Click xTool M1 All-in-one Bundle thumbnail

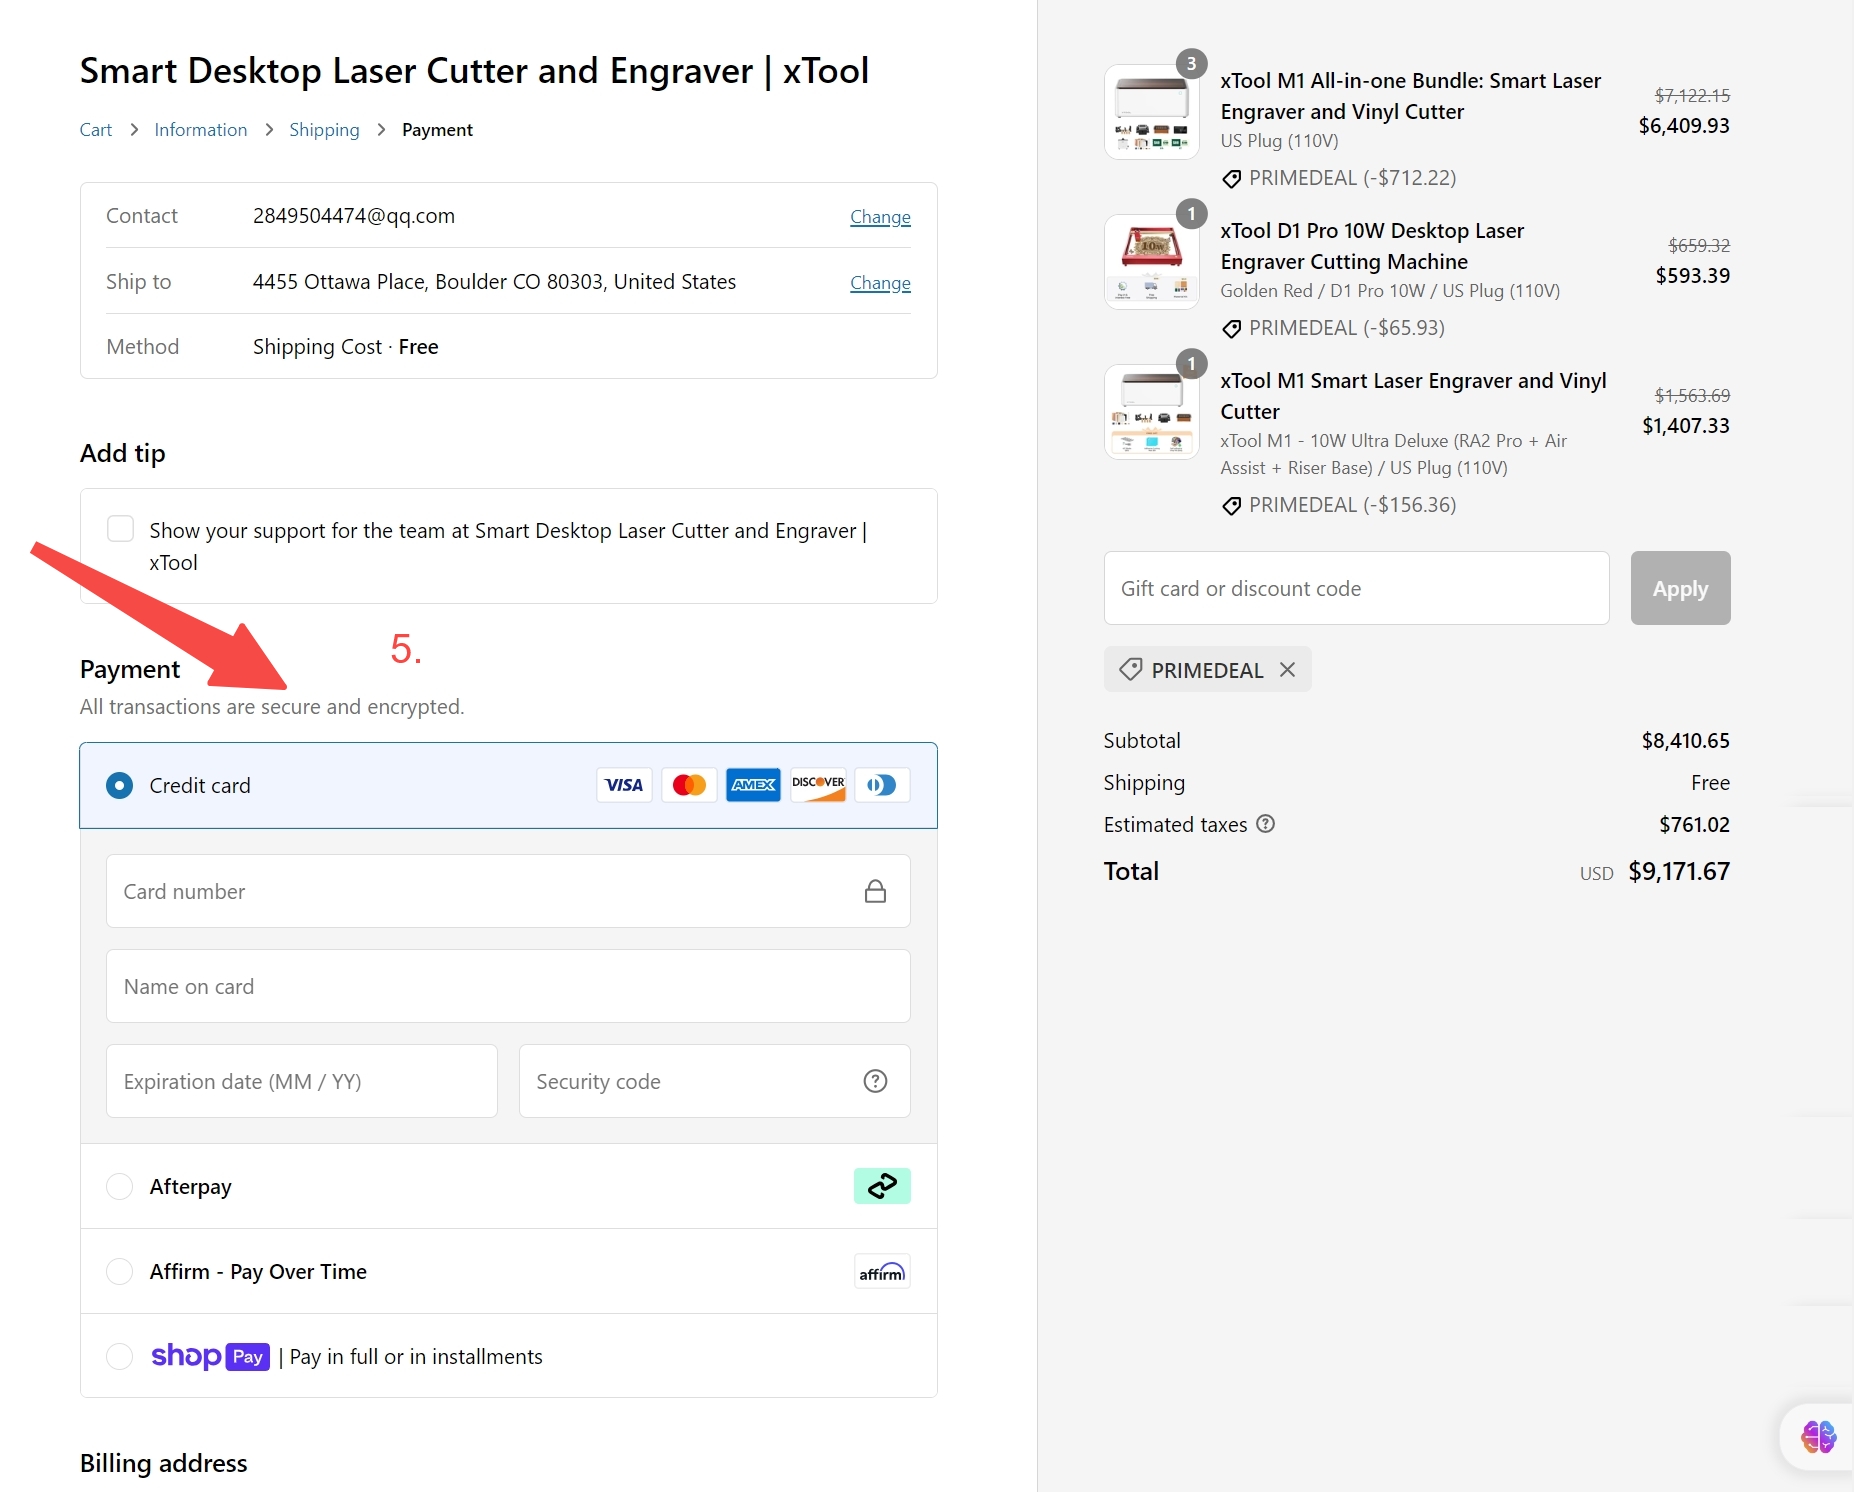tap(1152, 112)
